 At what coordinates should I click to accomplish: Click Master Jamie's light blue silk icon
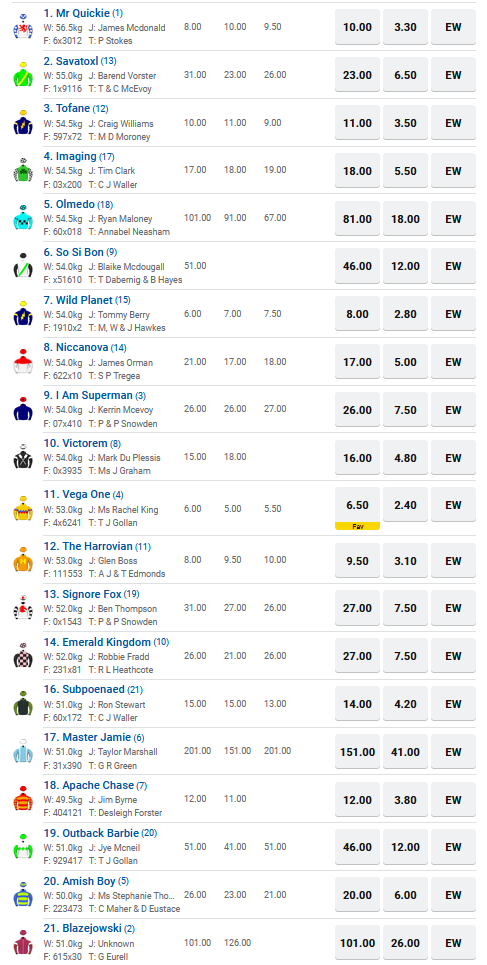(x=23, y=751)
